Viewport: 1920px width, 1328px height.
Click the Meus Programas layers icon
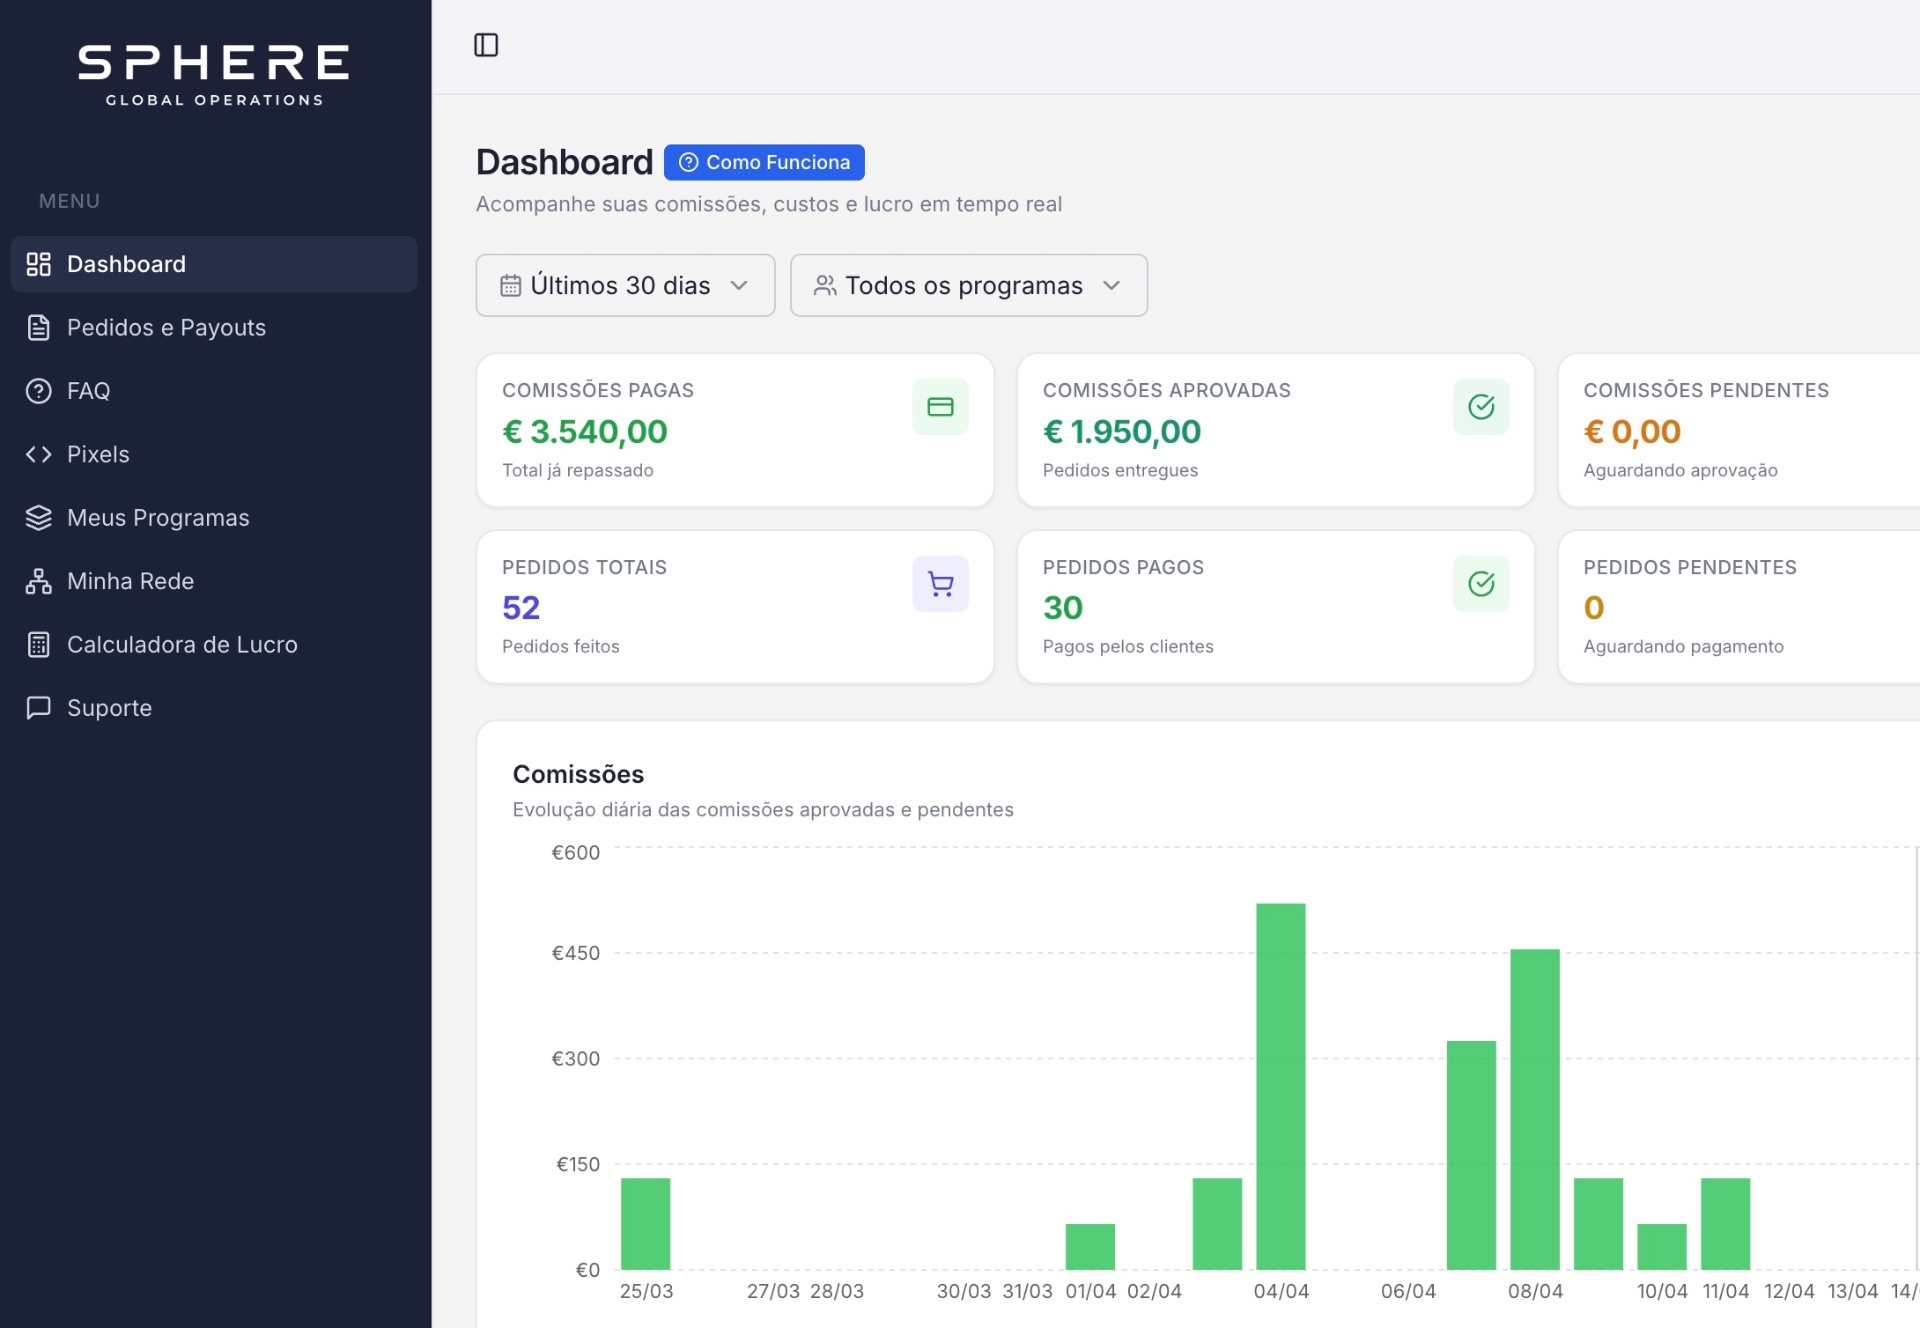[x=38, y=518]
